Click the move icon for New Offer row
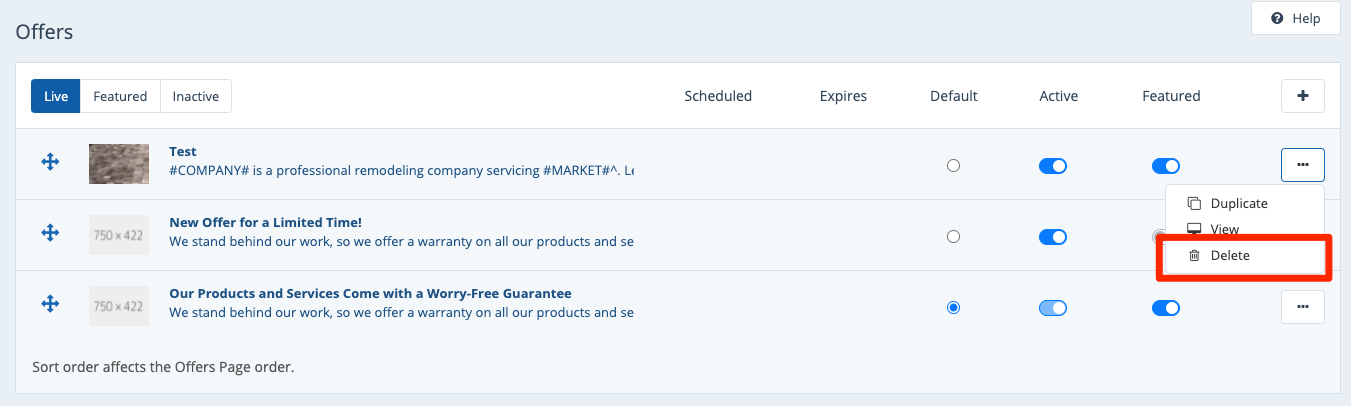Screen dimensions: 1351x406 point(50,233)
